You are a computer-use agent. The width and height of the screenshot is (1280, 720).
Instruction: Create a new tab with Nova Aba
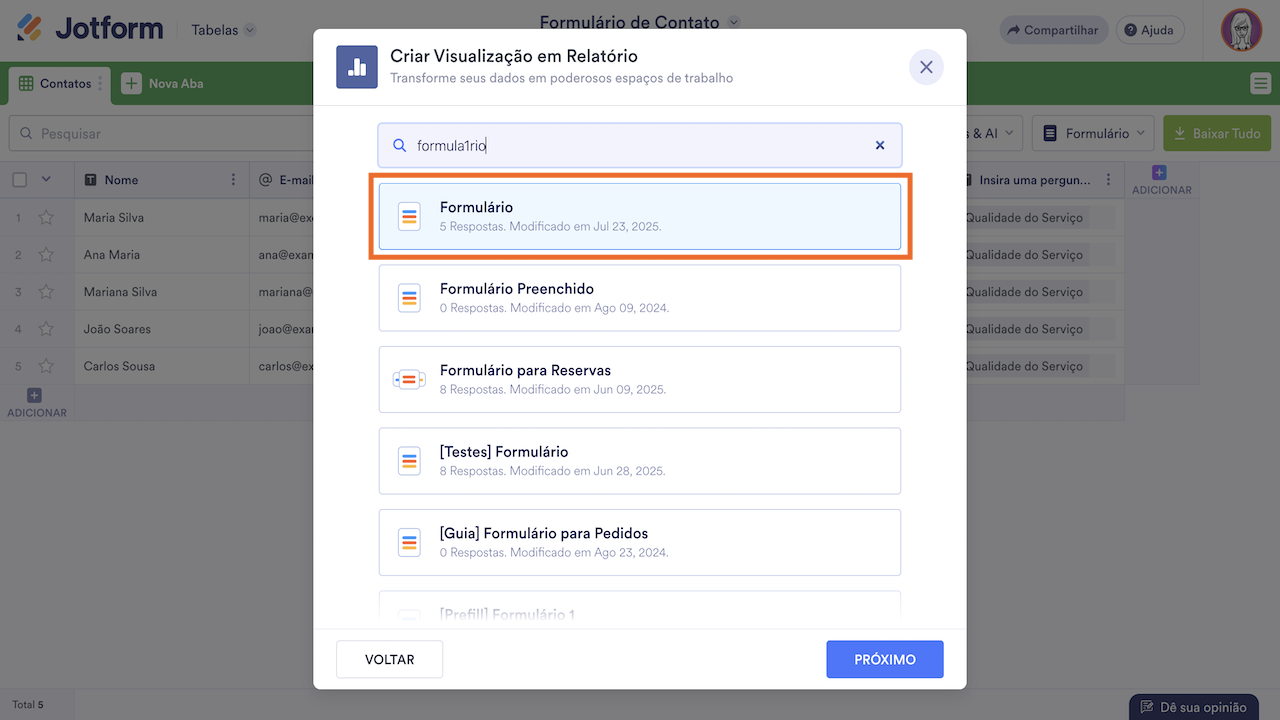(163, 84)
